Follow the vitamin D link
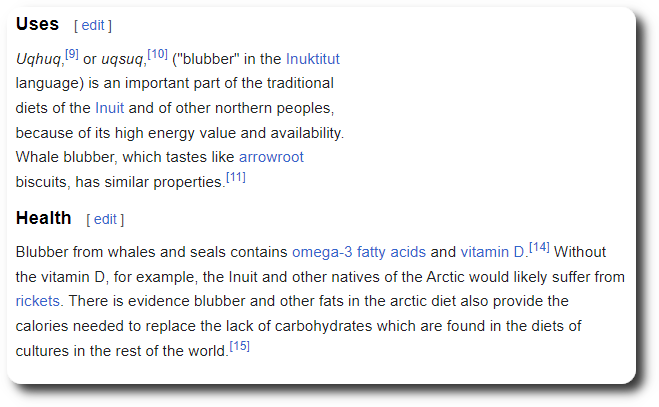This screenshot has width=659, height=407. [x=492, y=252]
